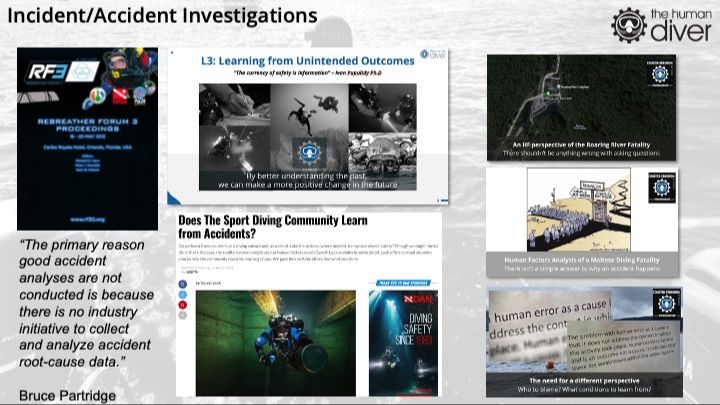Click the mask emblem in the L3 slide collage

coord(309,153)
